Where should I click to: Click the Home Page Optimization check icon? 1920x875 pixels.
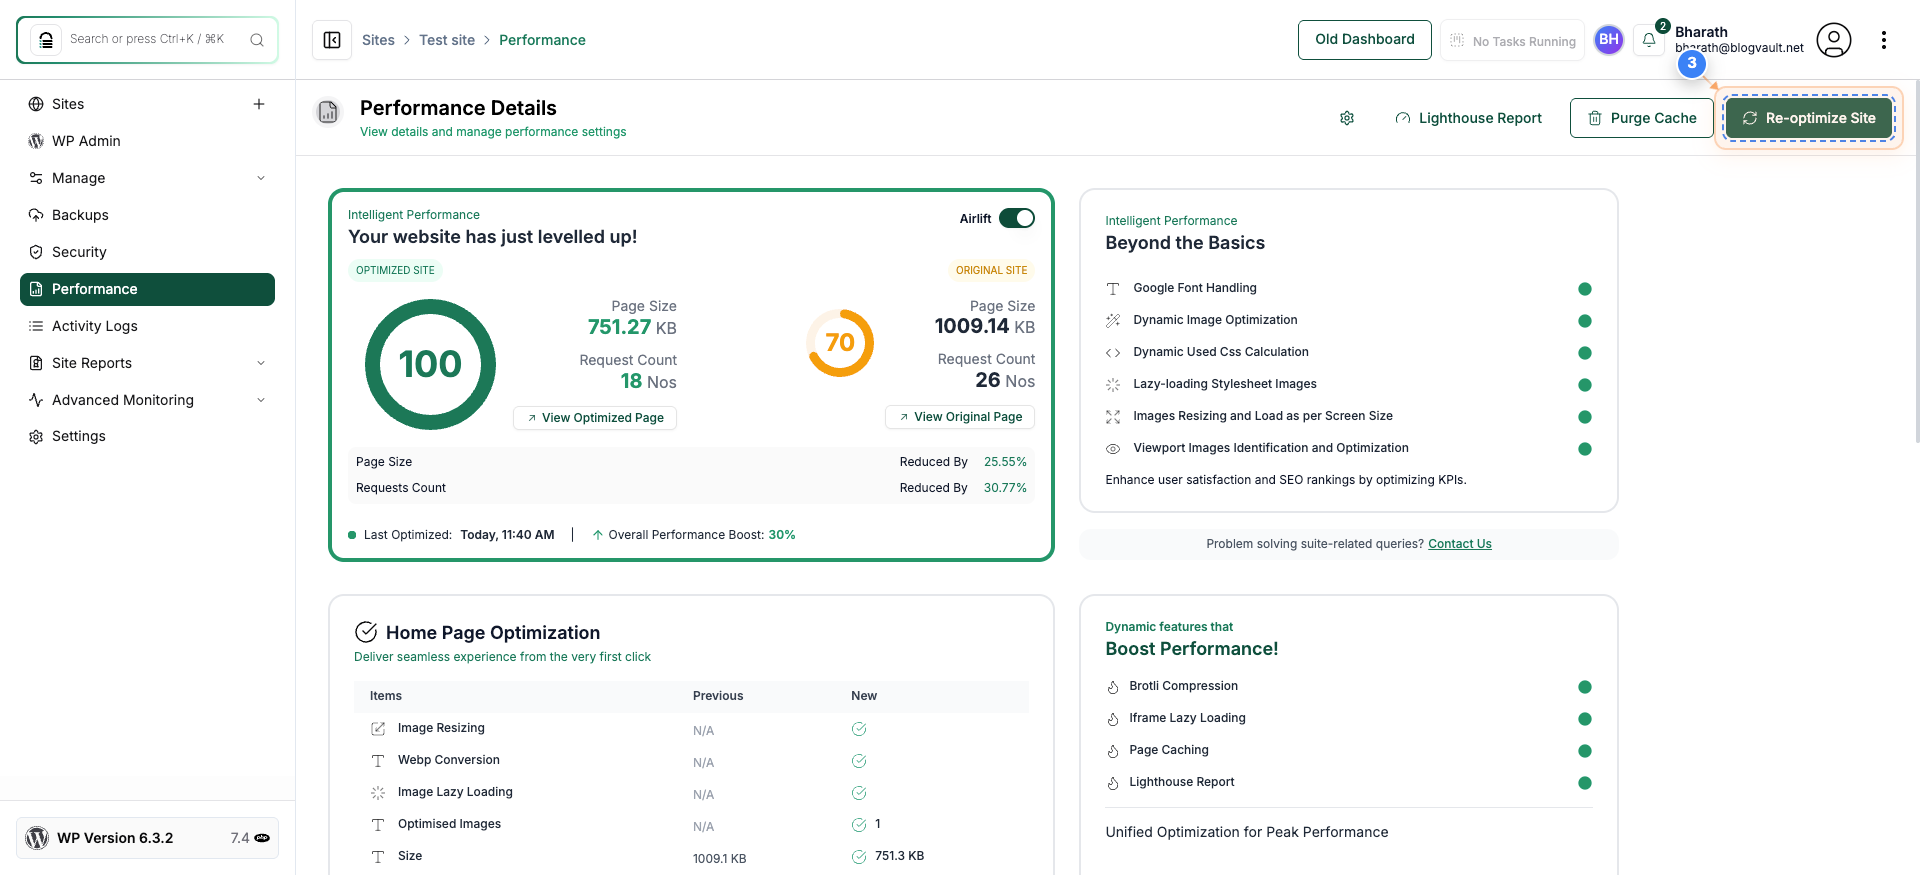coord(366,632)
